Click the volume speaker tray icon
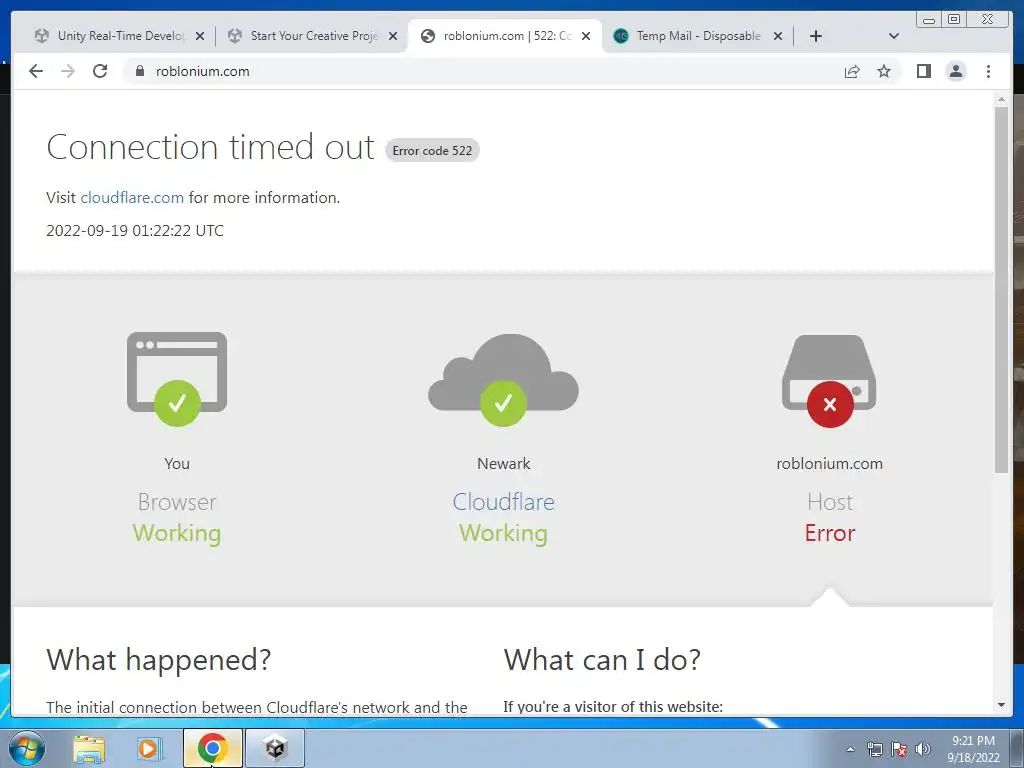The width and height of the screenshot is (1024, 768). tap(923, 749)
